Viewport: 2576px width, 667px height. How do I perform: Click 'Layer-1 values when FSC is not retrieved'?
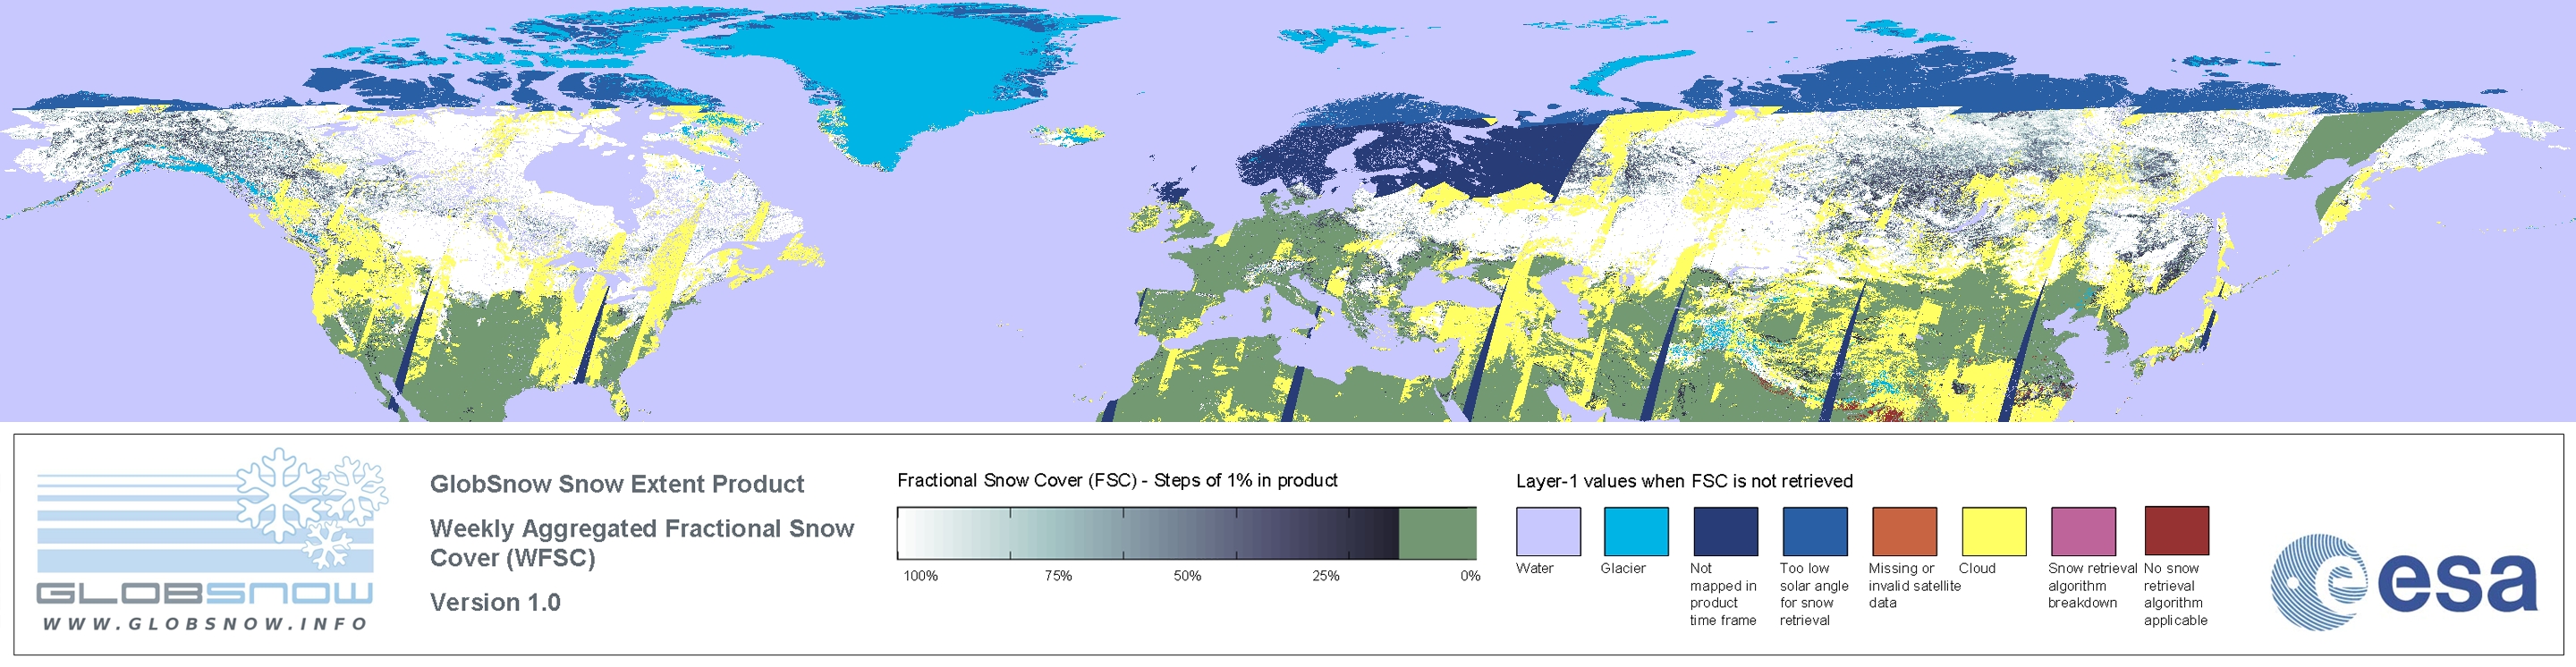point(1684,481)
